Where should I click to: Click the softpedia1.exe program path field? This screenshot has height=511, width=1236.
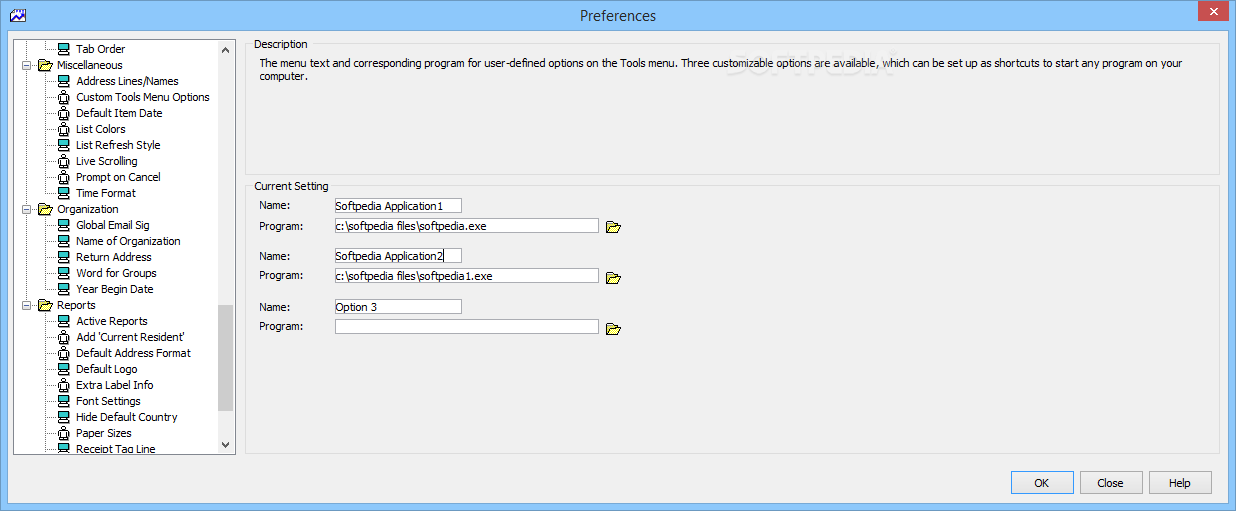click(x=467, y=276)
